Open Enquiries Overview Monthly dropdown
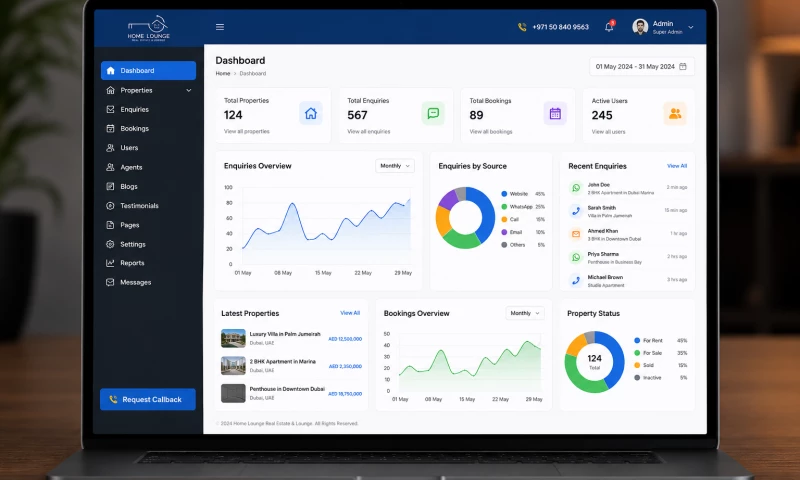This screenshot has width=800, height=480. click(x=395, y=166)
